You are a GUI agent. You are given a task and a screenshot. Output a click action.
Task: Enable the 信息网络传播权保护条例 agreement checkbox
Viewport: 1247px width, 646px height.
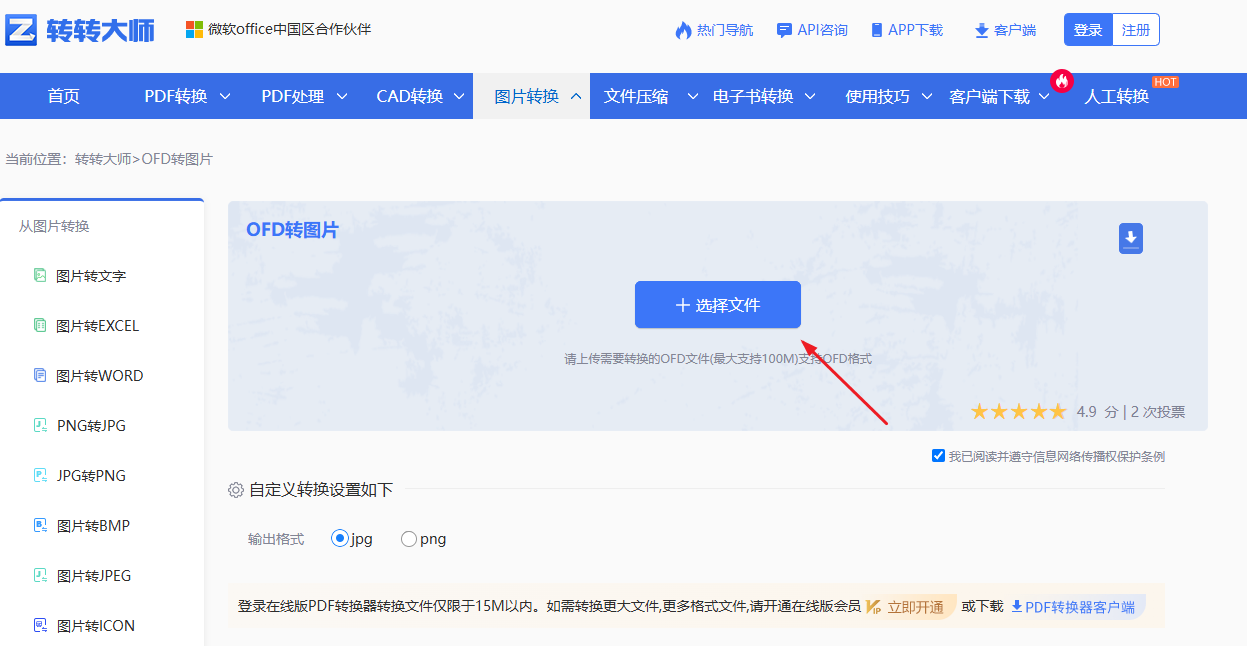[937, 456]
